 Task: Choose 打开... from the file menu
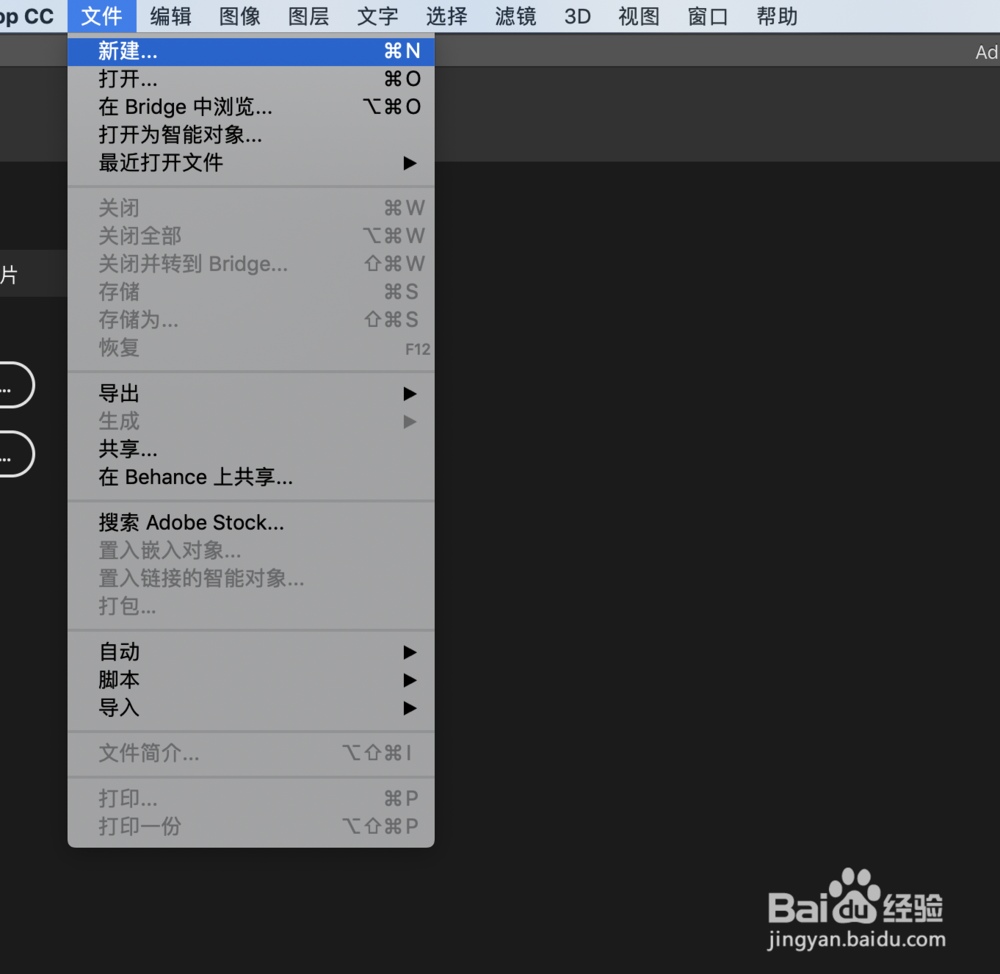[x=251, y=79]
